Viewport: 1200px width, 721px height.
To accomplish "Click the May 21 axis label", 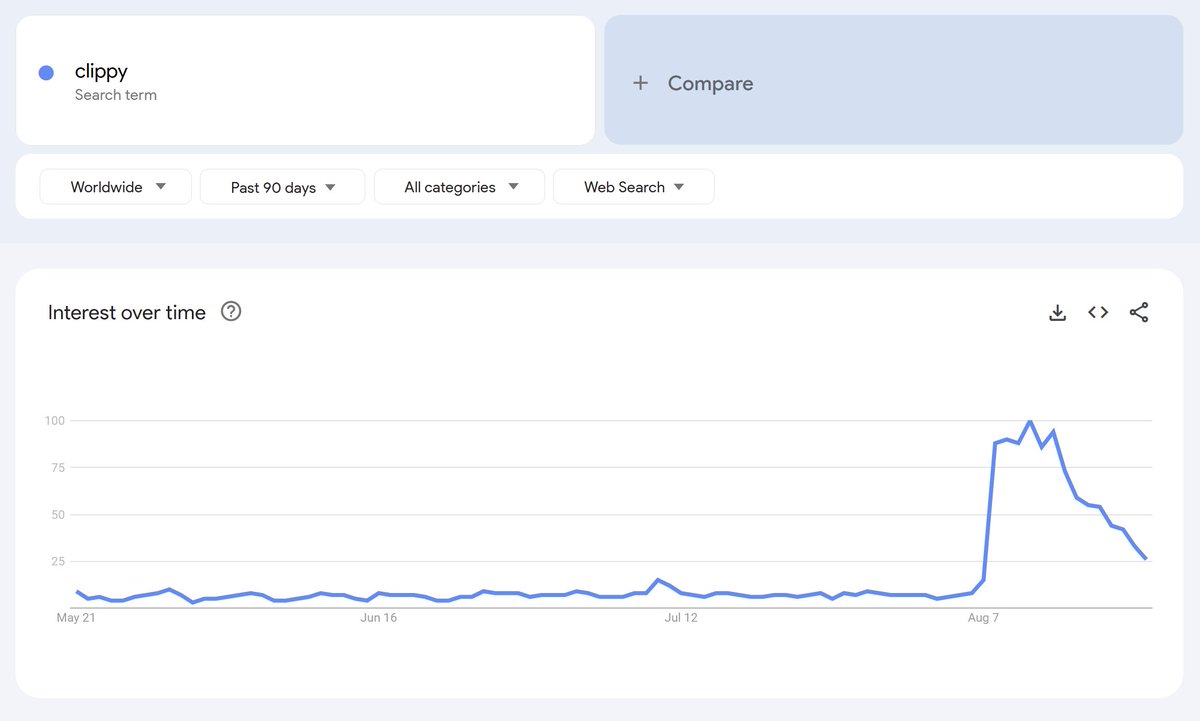I will 76,618.
